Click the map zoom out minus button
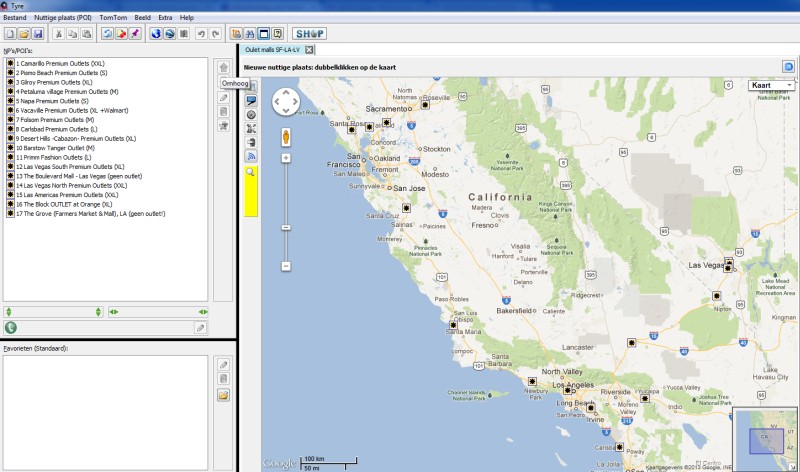800x472 pixels. 286,266
